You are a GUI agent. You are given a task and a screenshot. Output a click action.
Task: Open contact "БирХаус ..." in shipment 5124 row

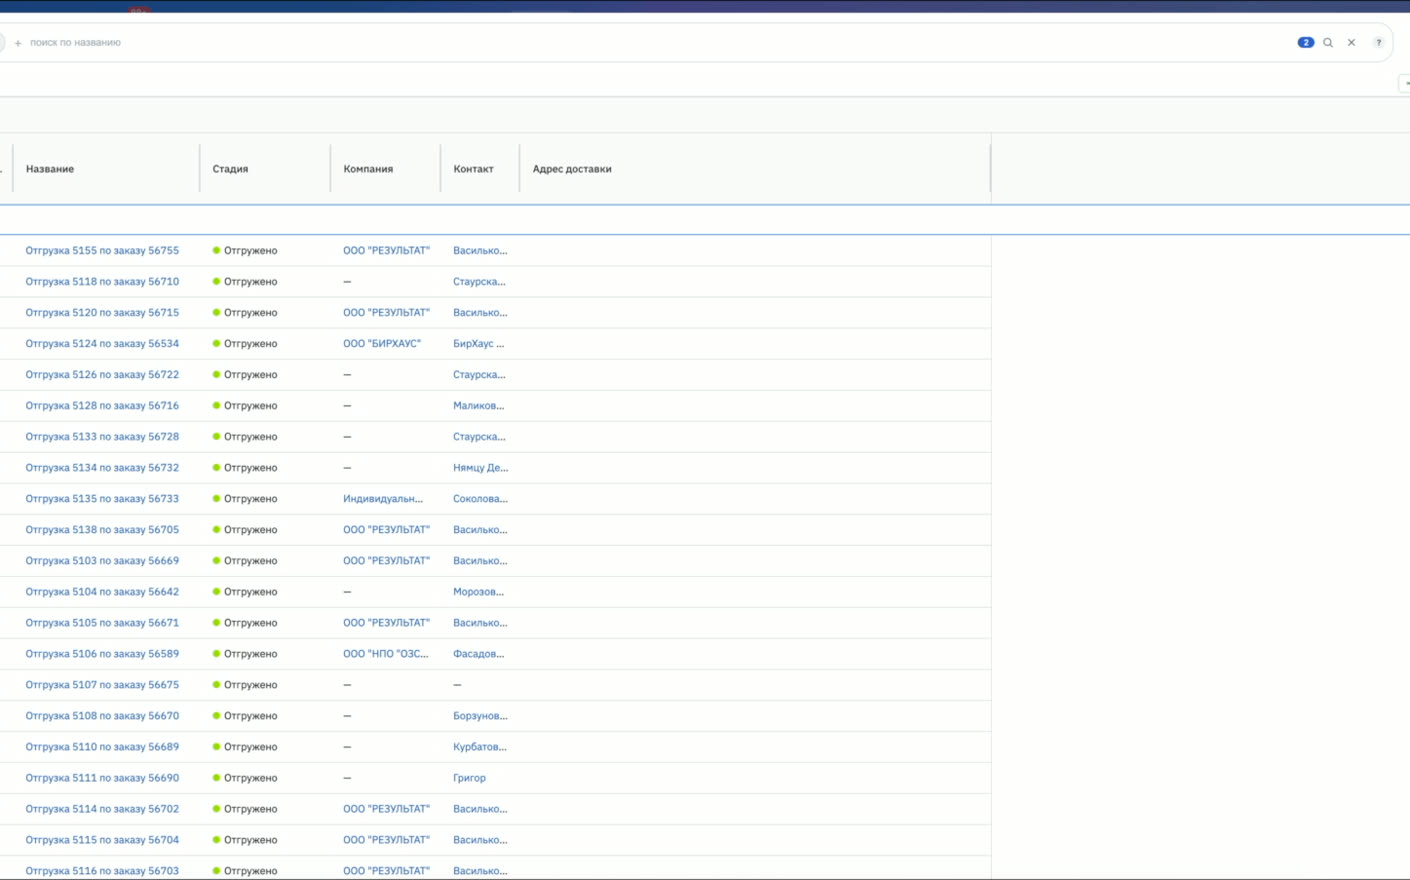pos(478,344)
